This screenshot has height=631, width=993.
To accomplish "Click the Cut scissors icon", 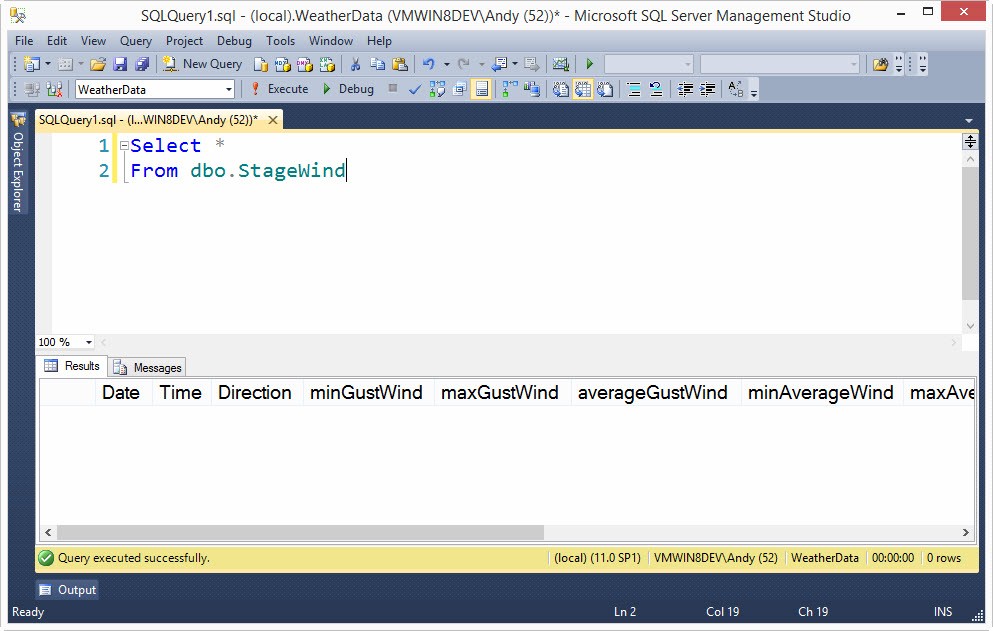I will [x=355, y=64].
